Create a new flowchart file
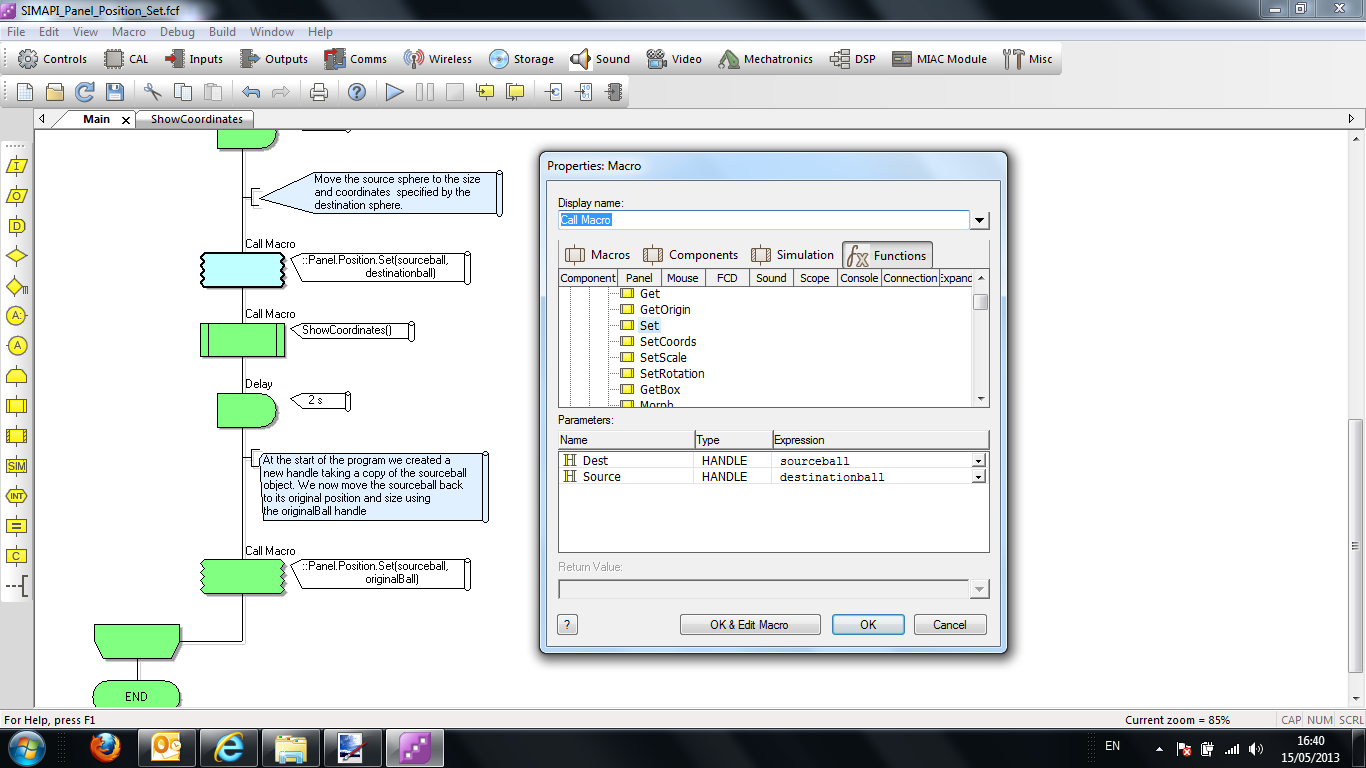Viewport: 1366px width, 768px height. [25, 92]
